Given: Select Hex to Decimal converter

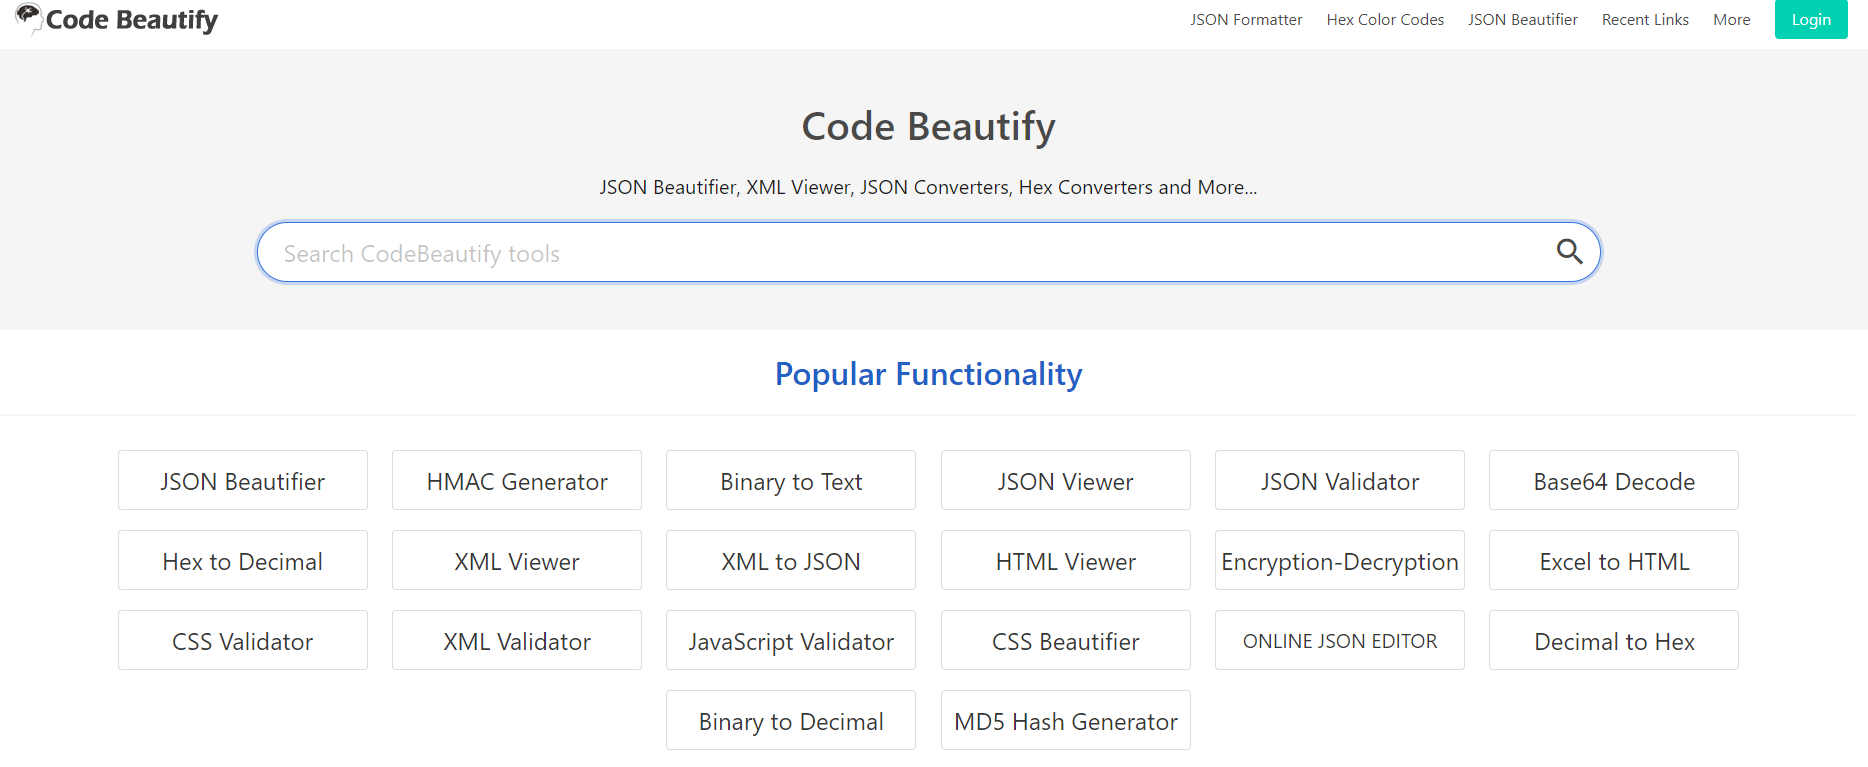Looking at the screenshot, I should click(x=243, y=560).
